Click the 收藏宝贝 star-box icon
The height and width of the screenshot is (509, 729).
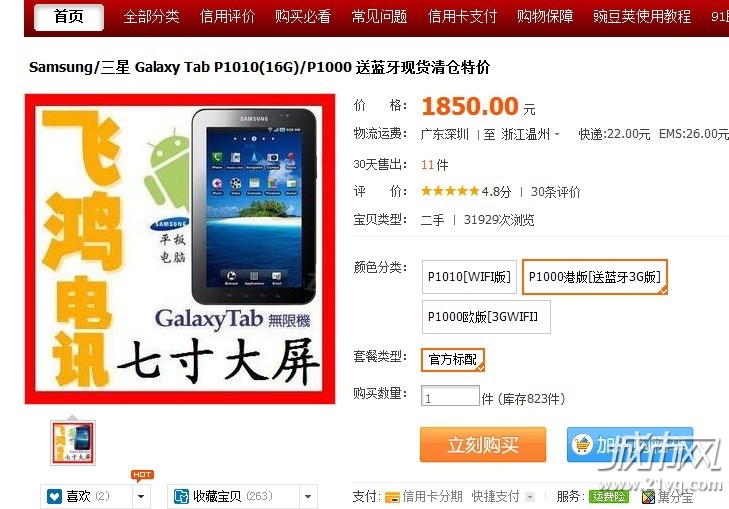pyautogui.click(x=181, y=496)
